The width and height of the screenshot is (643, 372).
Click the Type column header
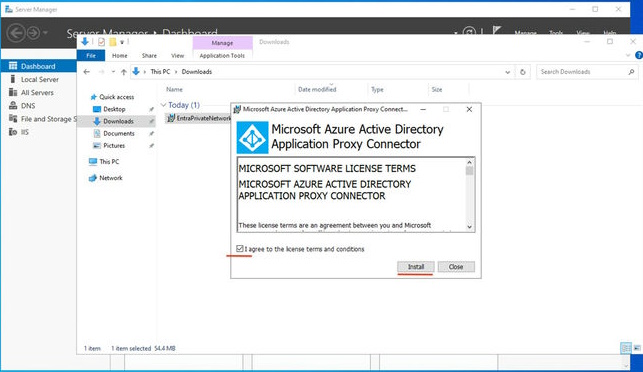(x=377, y=89)
